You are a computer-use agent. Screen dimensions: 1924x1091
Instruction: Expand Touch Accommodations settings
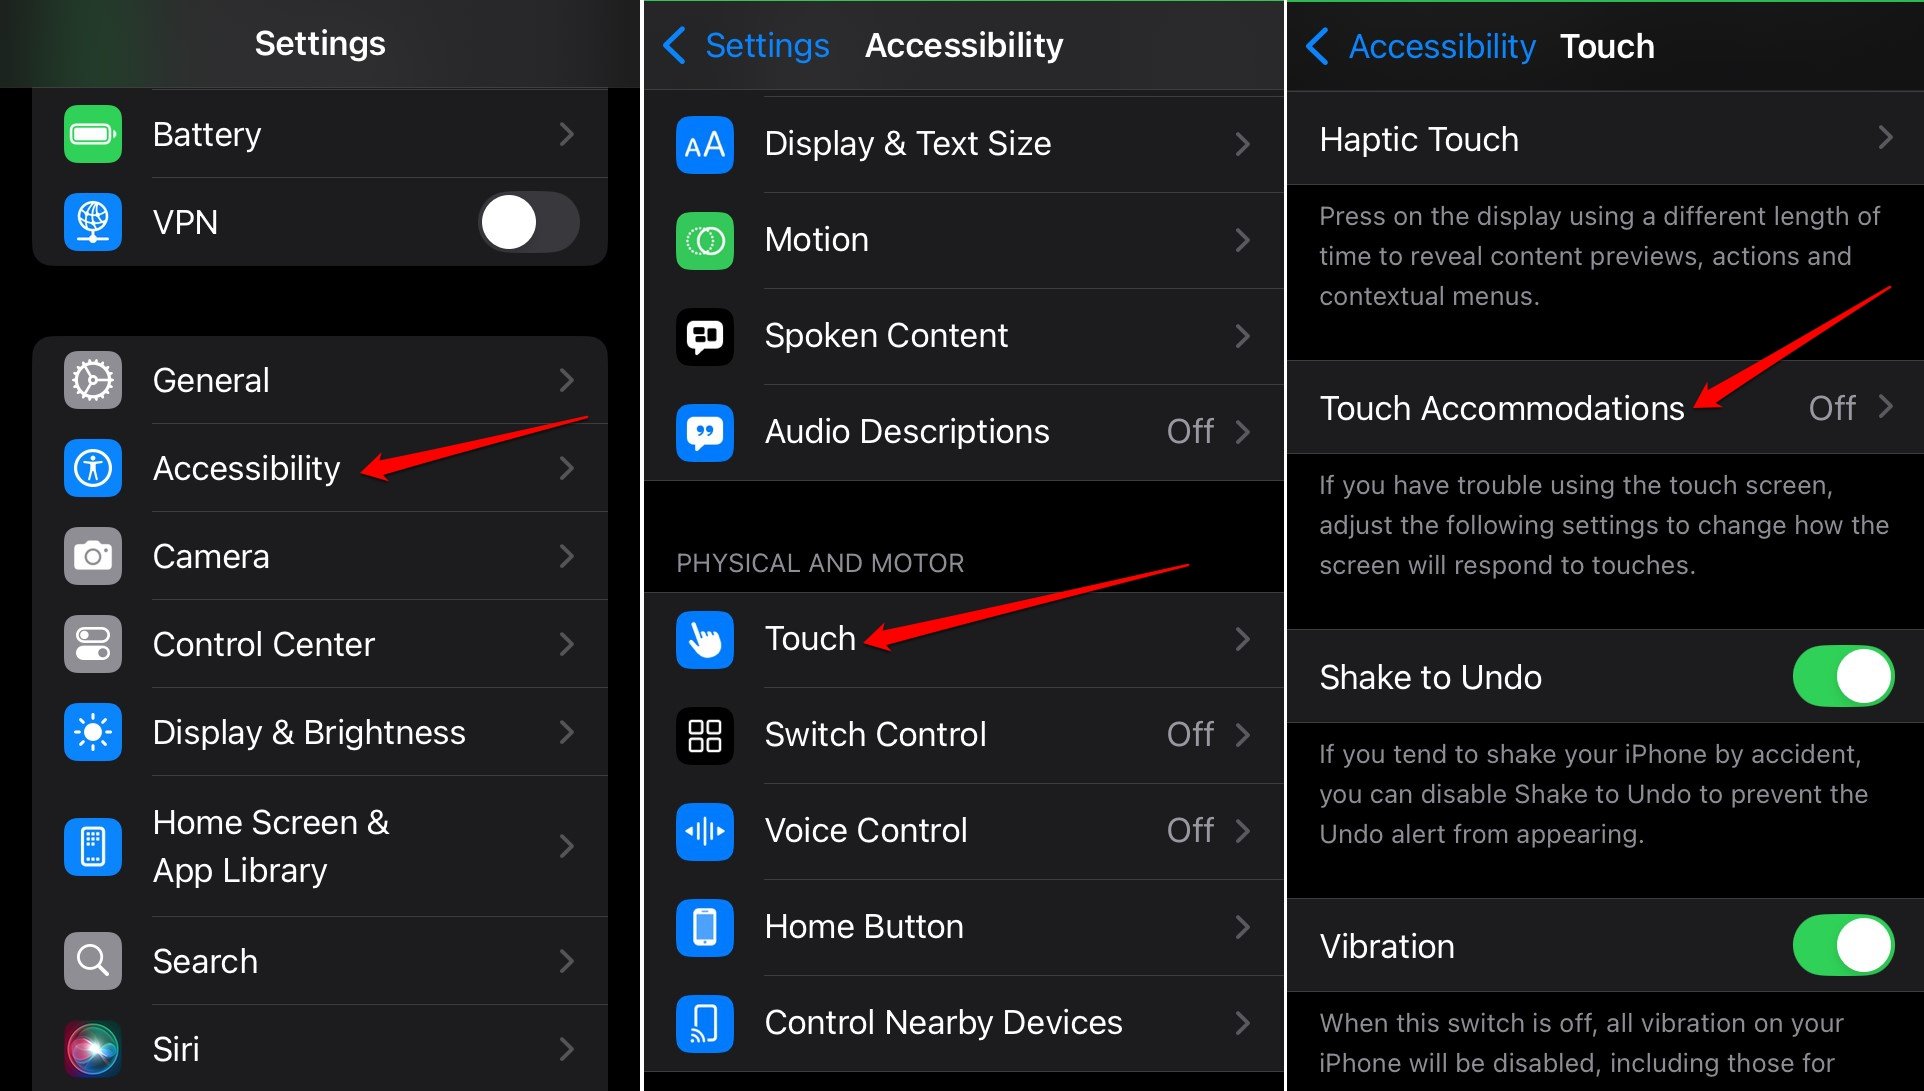click(x=1602, y=407)
